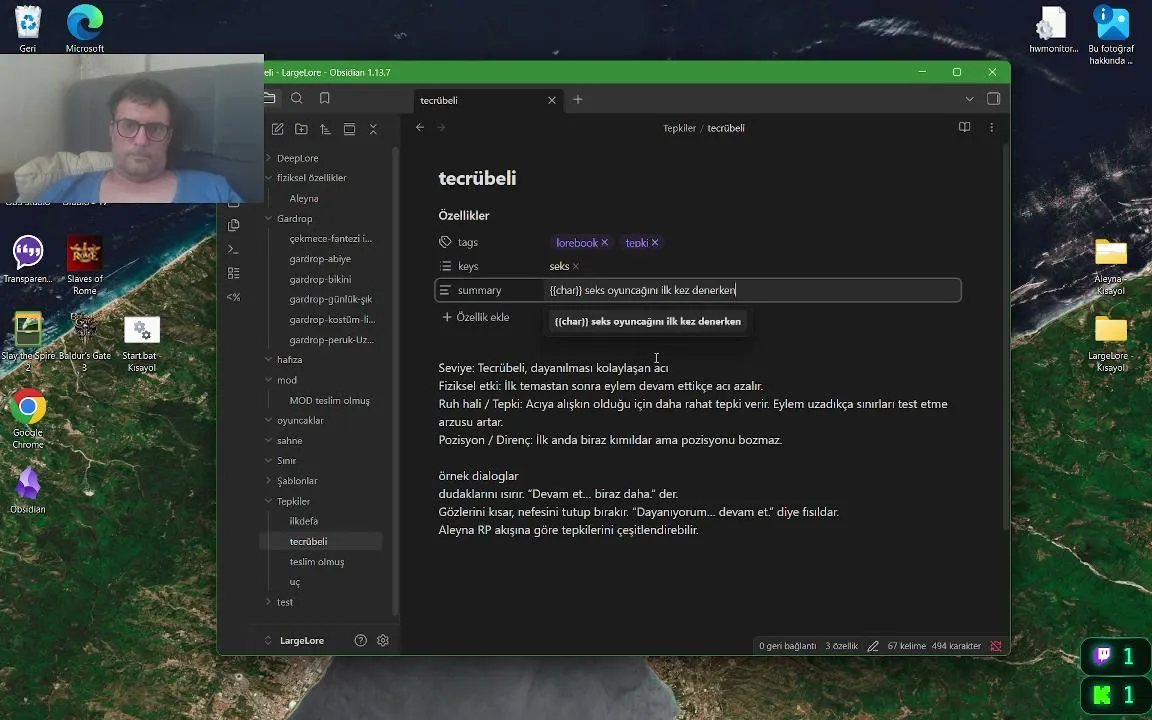The height and width of the screenshot is (720, 1152).
Task: Click the Özellikler properties heading
Action: 464,216
